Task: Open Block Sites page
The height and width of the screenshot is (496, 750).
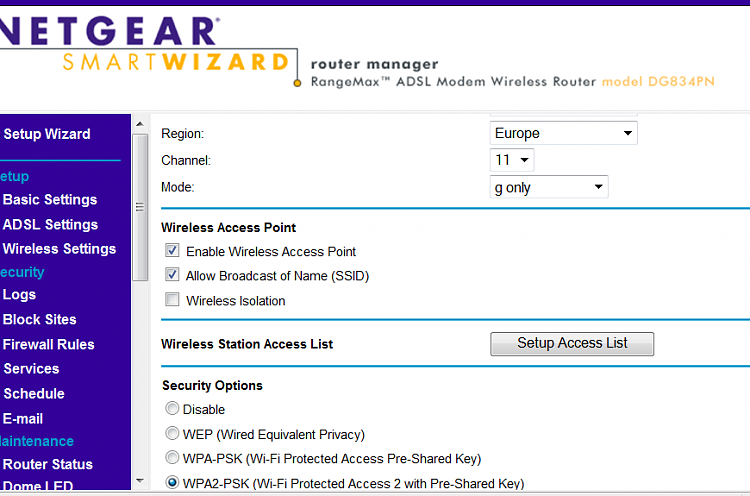Action: tap(40, 320)
